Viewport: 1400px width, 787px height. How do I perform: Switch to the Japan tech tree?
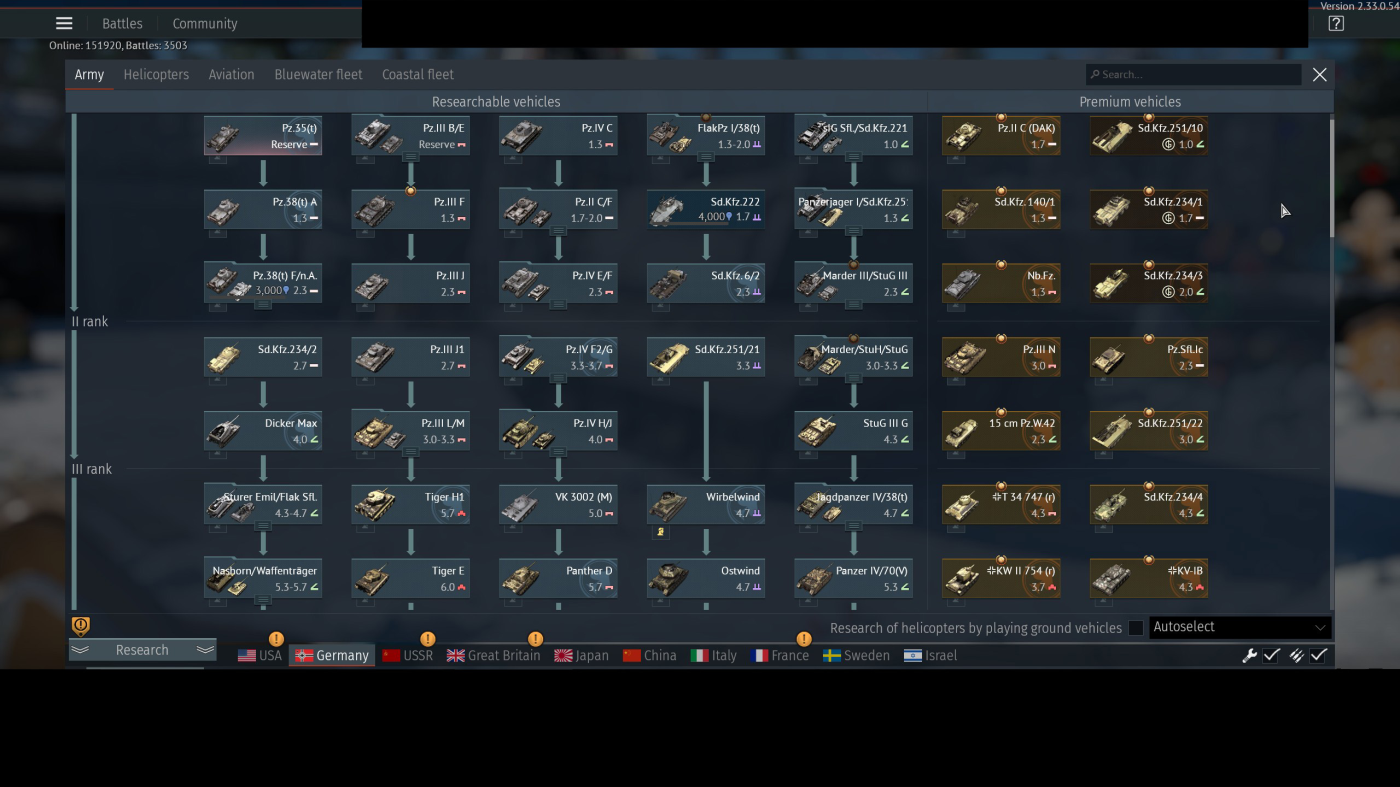581,656
